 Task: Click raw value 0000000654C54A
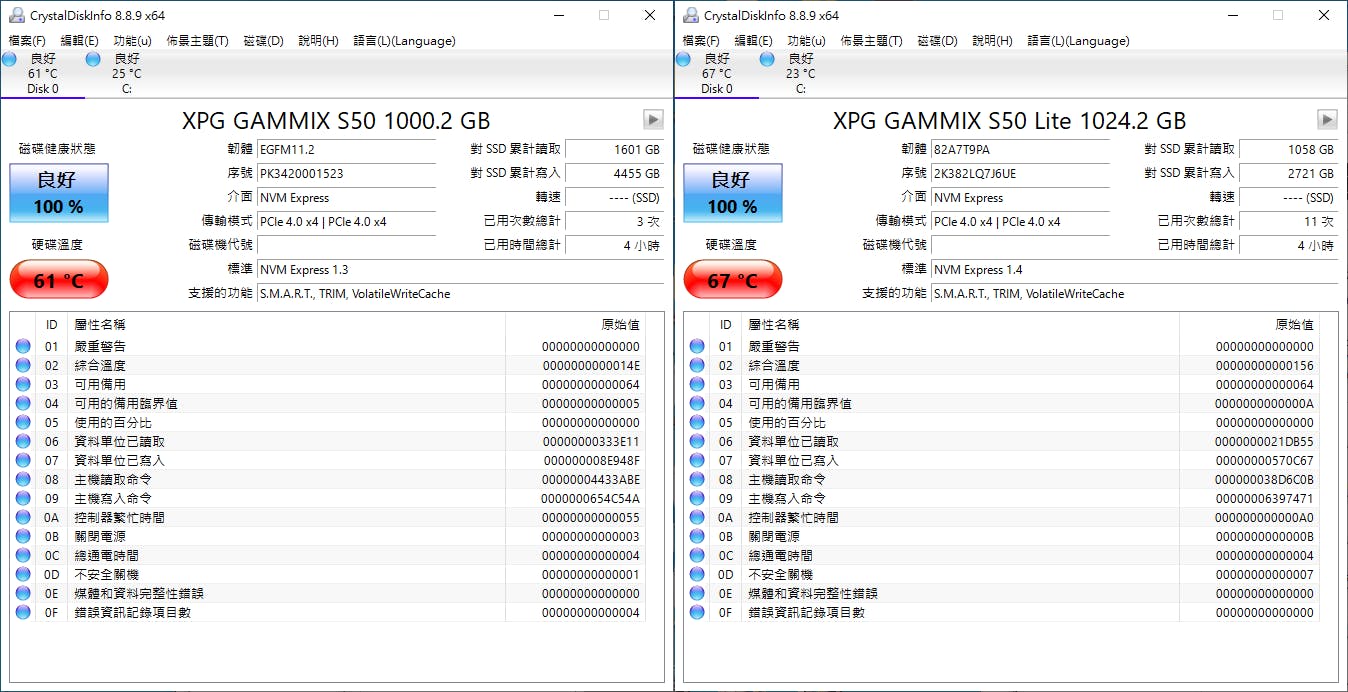590,498
